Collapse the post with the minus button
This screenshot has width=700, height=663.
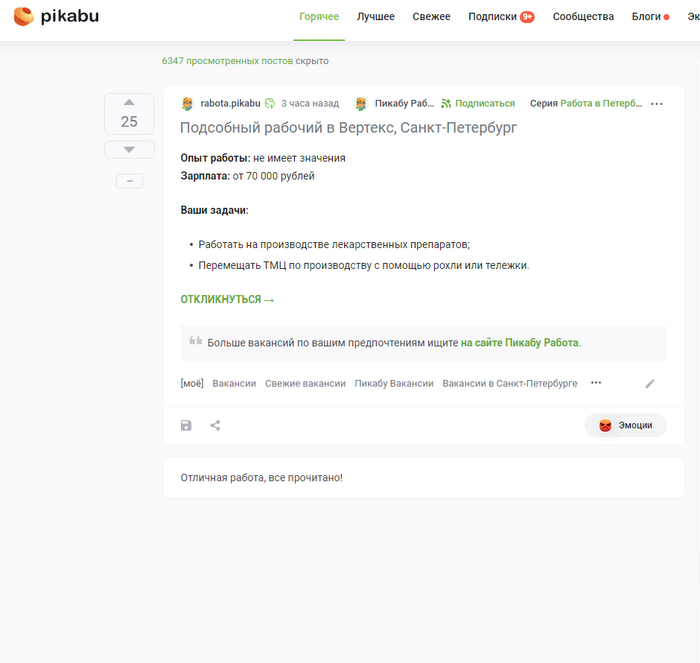(x=129, y=181)
